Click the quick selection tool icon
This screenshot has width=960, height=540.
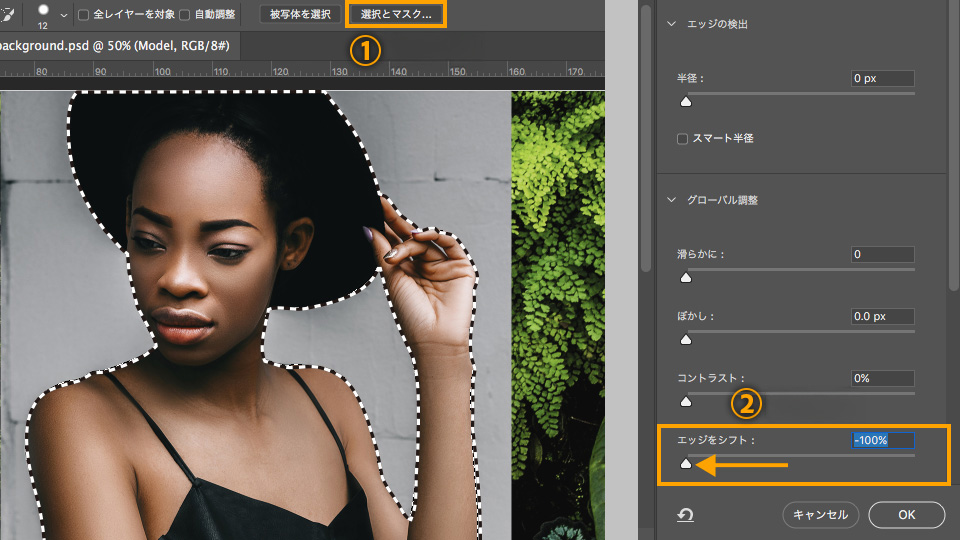pos(7,14)
